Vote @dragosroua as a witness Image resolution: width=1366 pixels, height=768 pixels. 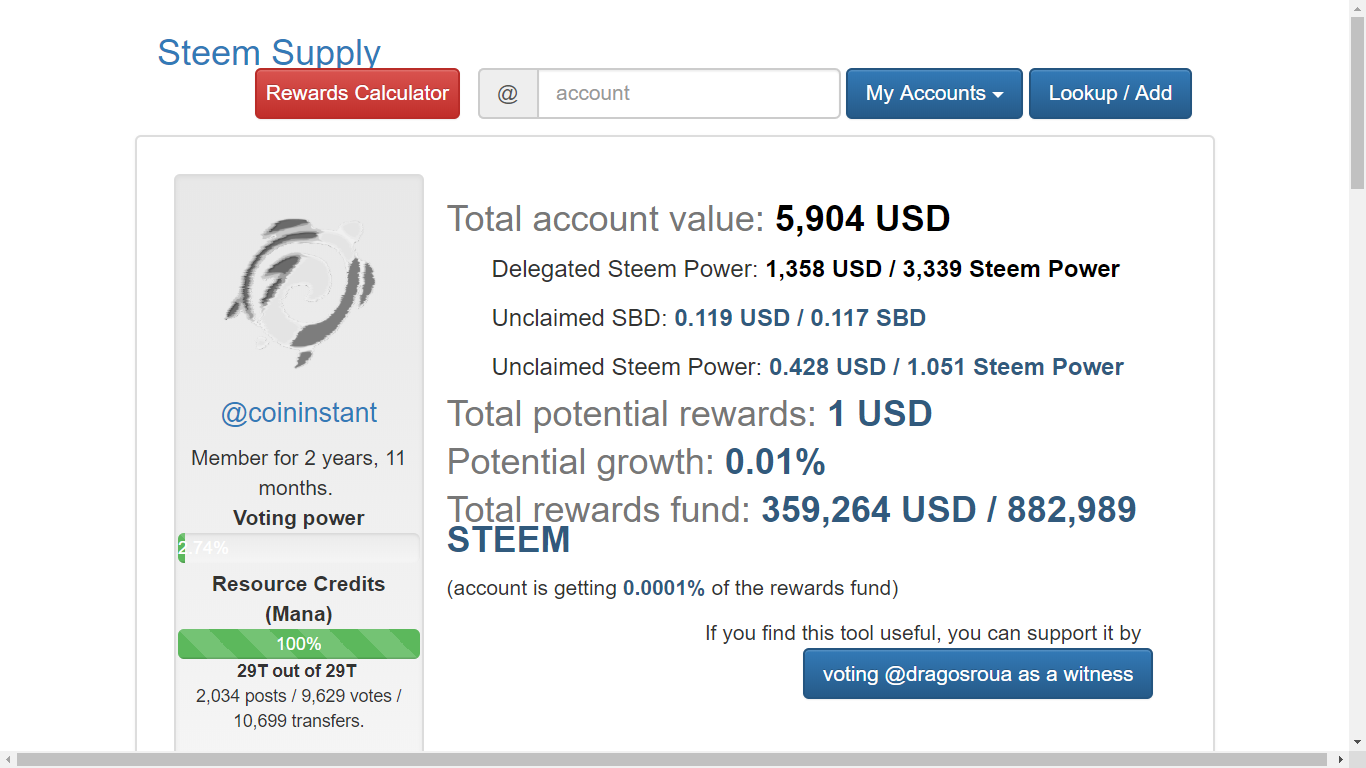tap(978, 674)
